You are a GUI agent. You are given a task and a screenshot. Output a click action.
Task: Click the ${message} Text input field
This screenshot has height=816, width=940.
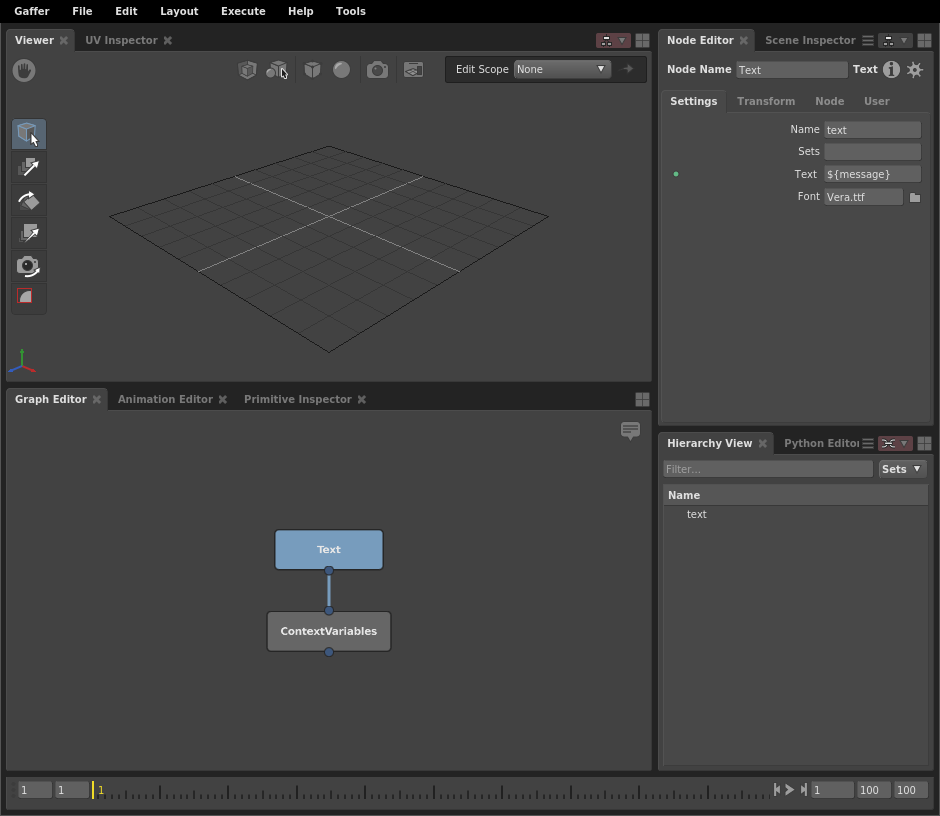[x=872, y=174]
